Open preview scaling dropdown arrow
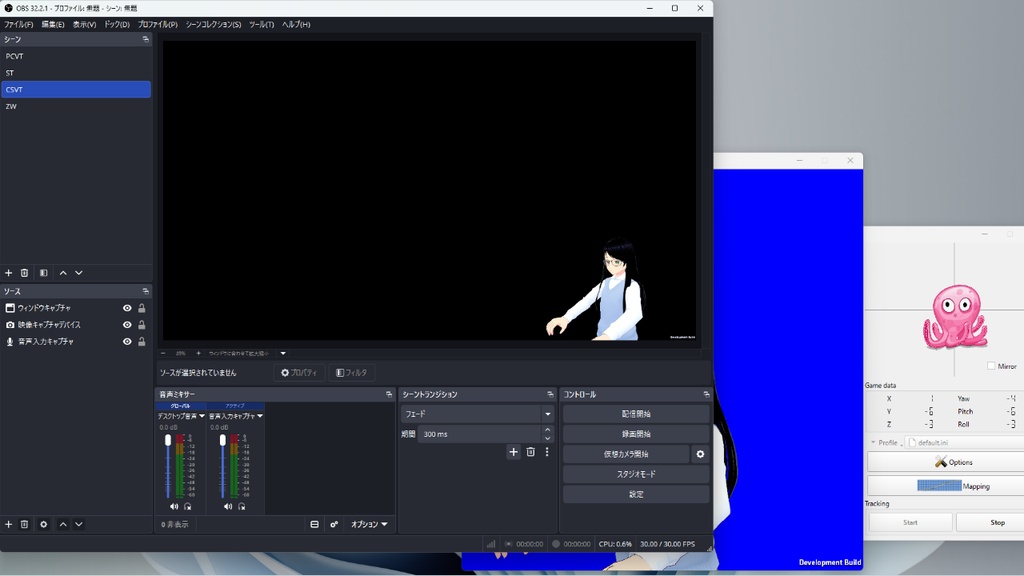Screen dimensions: 1024x576 (283, 353)
